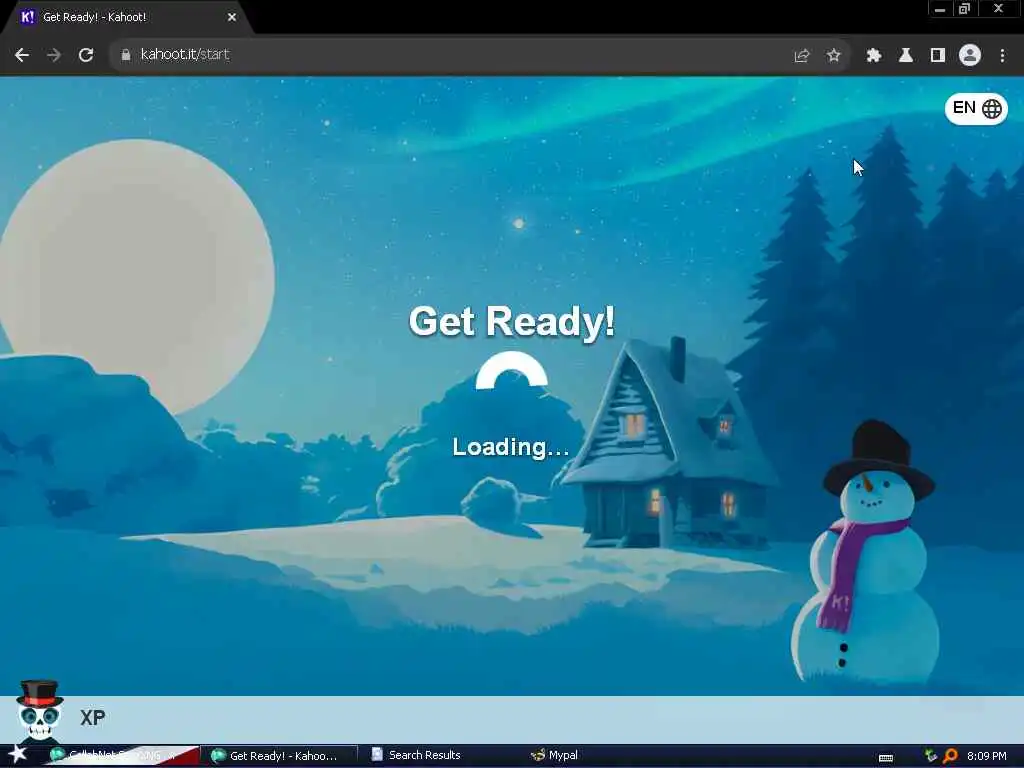Reload the Kahoot page
This screenshot has height=768, width=1024.
click(86, 55)
